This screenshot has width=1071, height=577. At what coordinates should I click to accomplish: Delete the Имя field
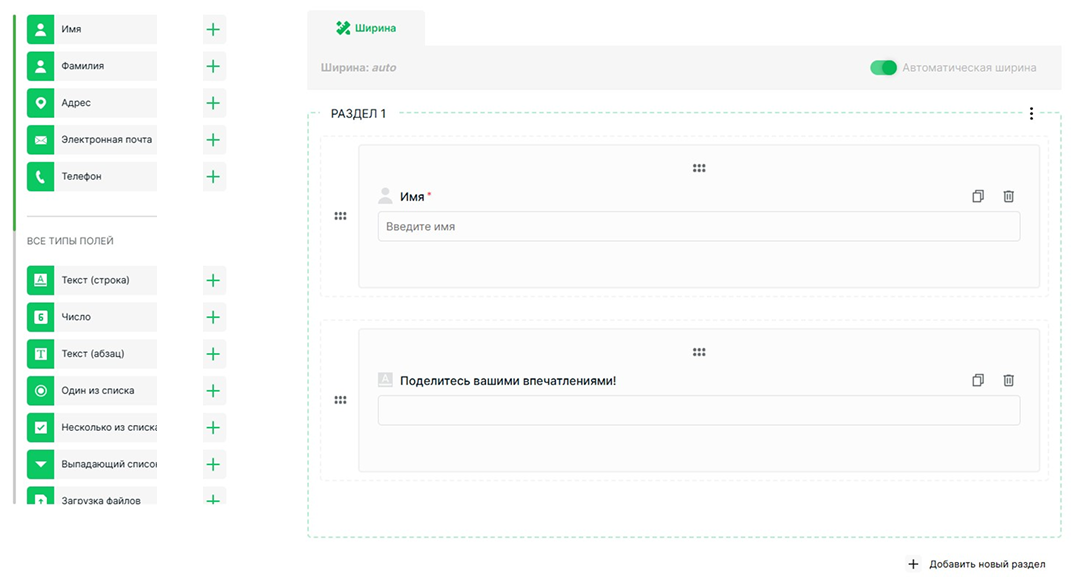(1008, 197)
